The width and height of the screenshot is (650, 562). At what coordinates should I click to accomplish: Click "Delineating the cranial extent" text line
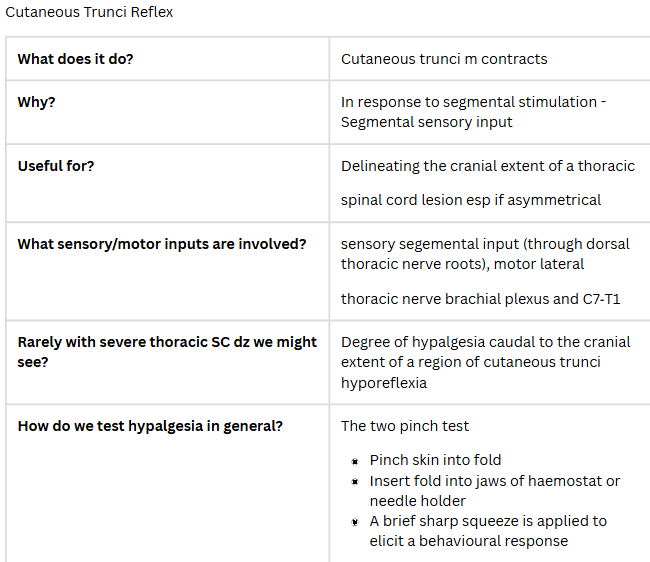click(487, 166)
